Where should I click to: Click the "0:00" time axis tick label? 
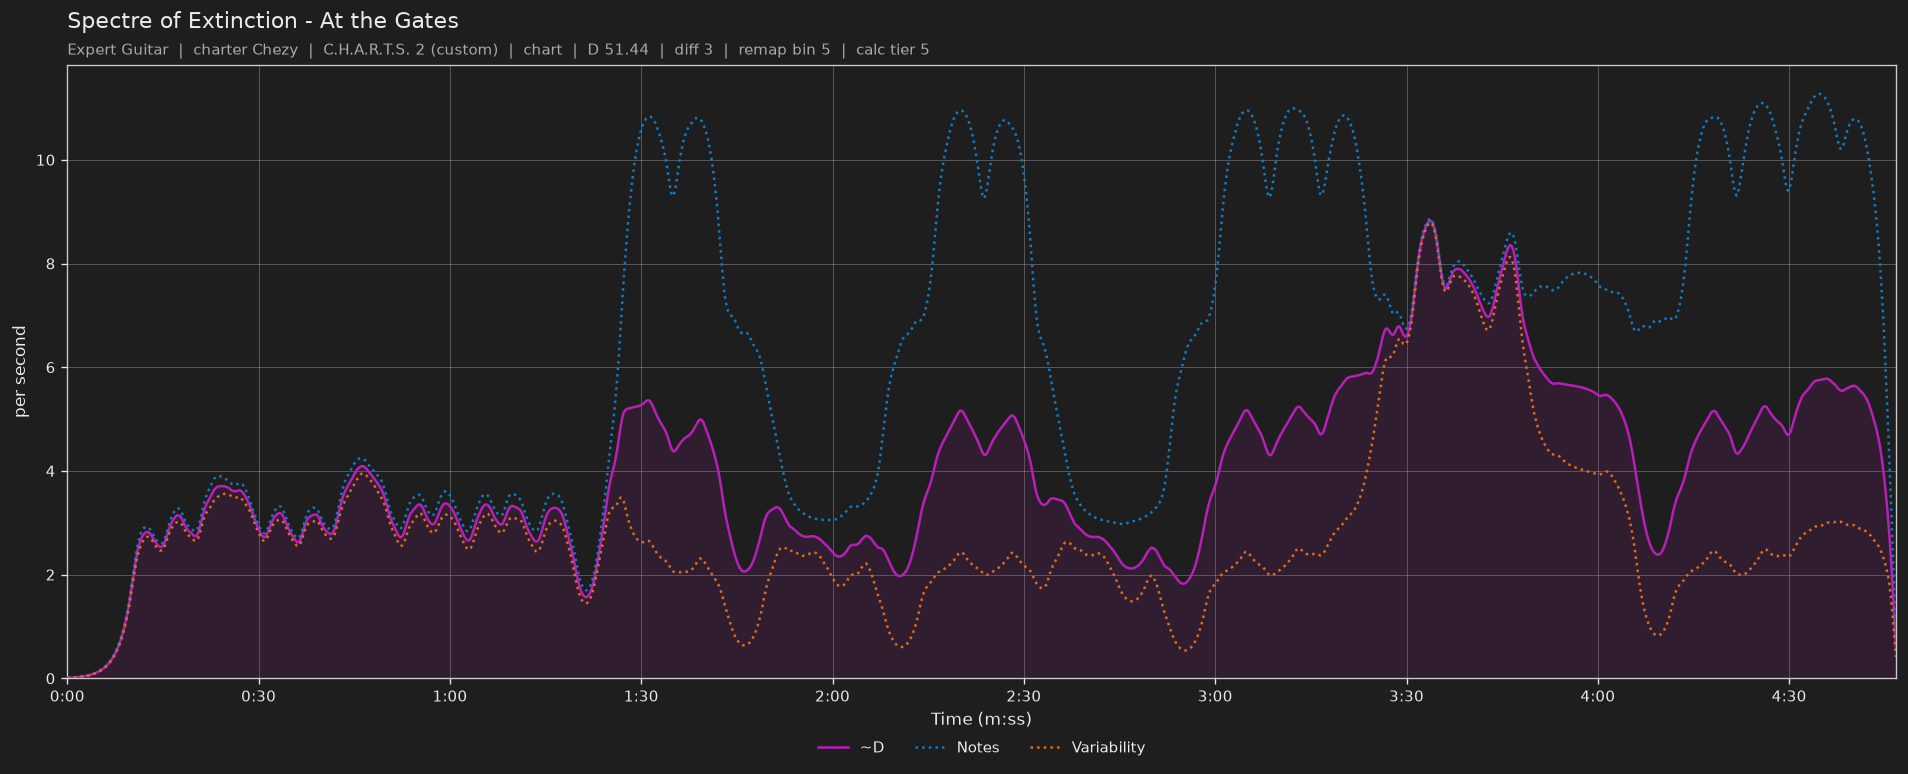coord(67,696)
